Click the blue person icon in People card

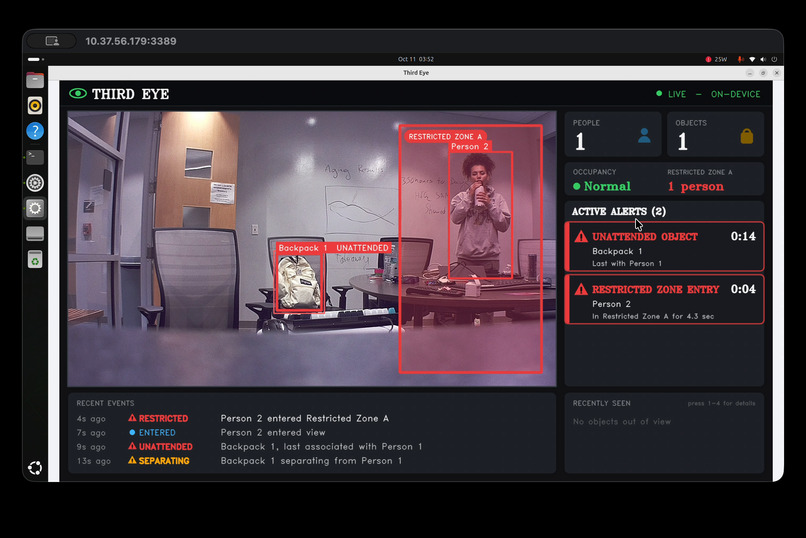point(644,136)
